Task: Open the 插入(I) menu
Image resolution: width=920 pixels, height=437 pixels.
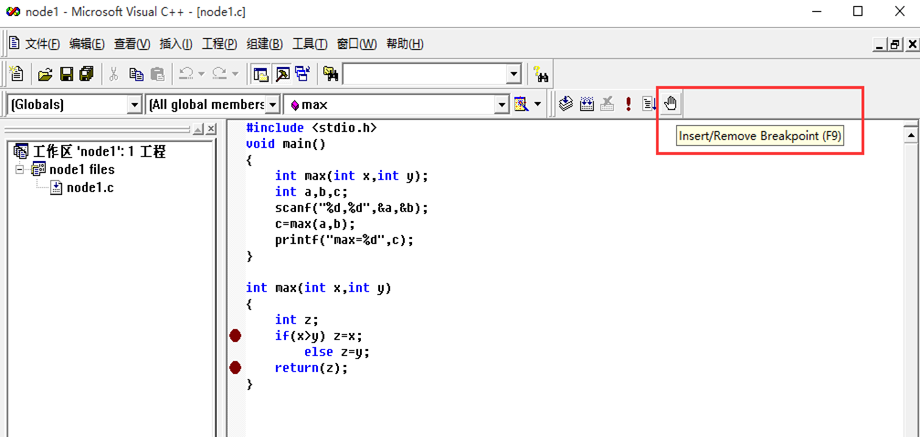Action: click(176, 45)
